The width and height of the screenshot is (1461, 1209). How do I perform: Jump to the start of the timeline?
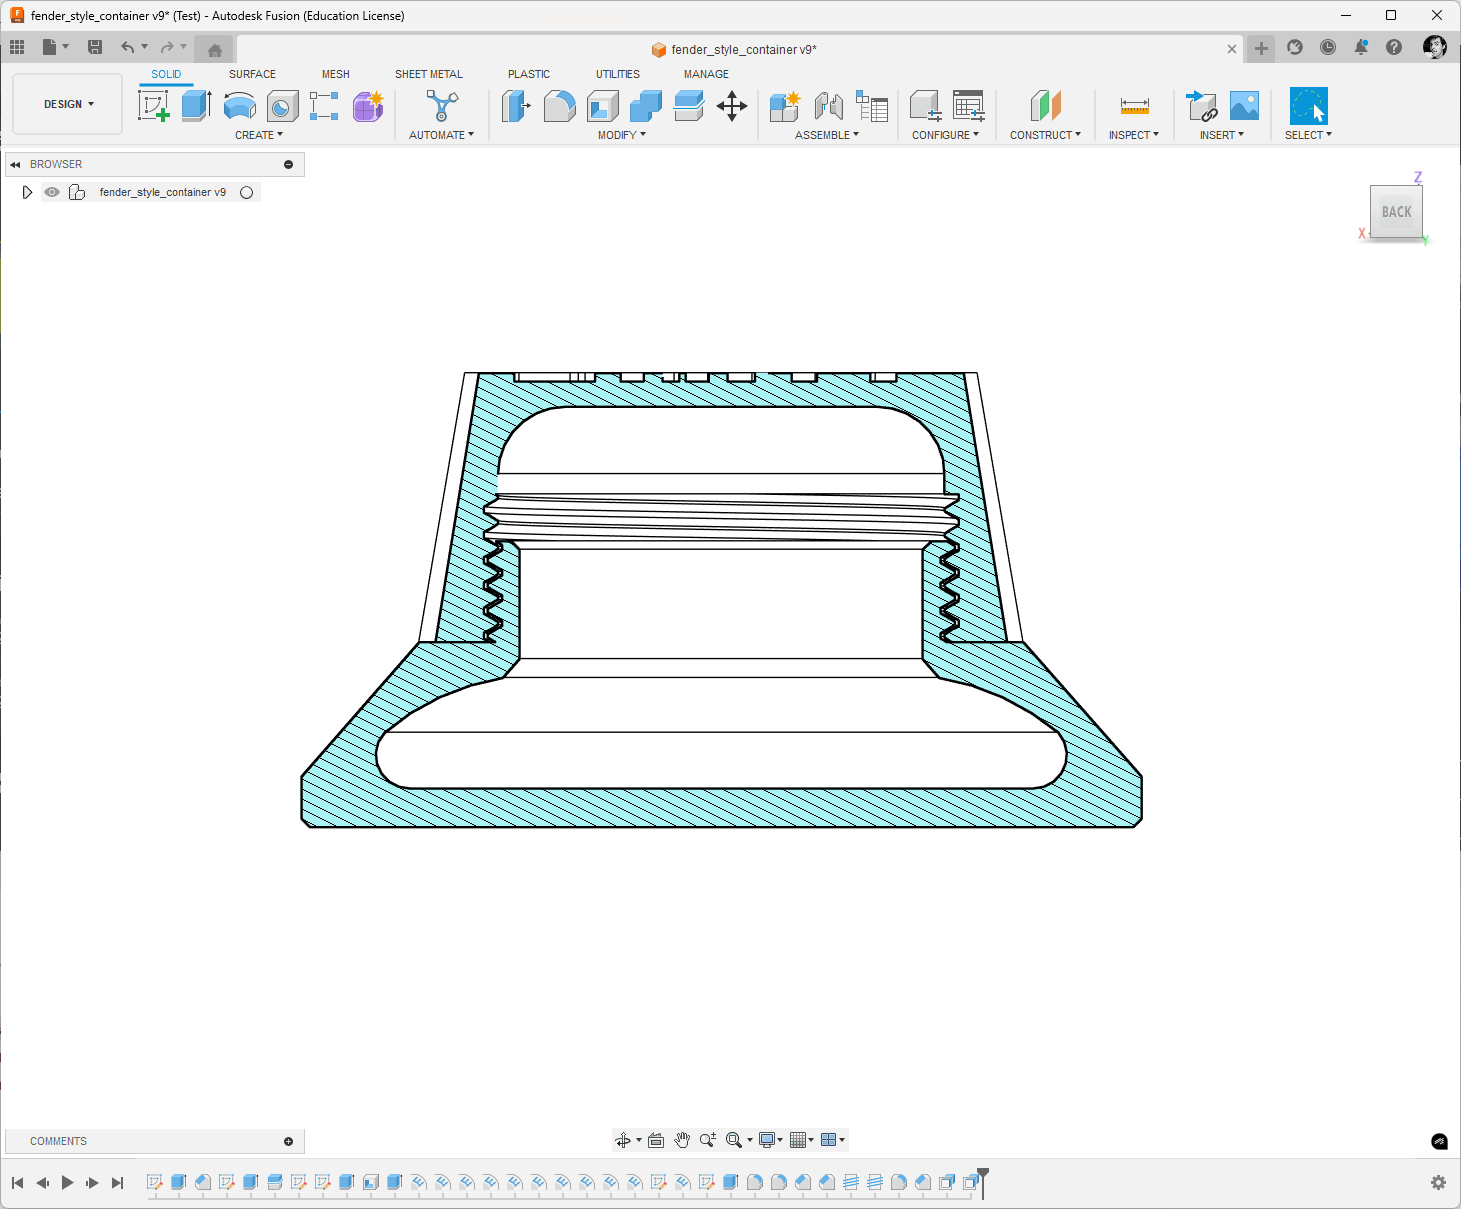coord(17,1183)
